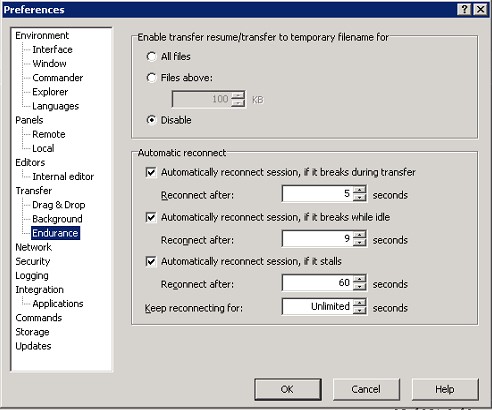The image size is (492, 410).
Task: Select the All files radio button
Action: coord(151,57)
